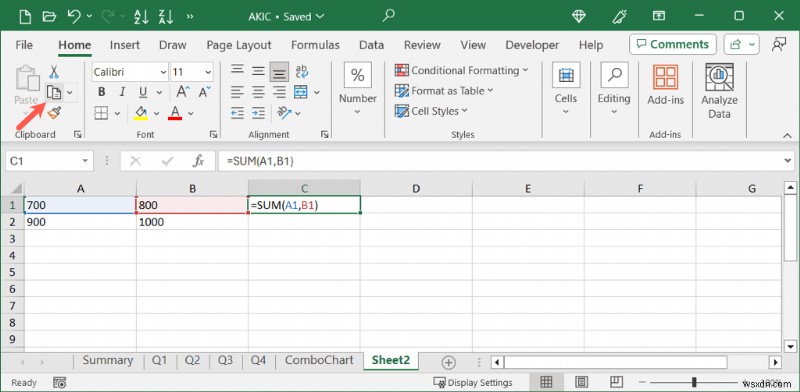This screenshot has width=800, height=392.
Task: Click the Analyze Data icon
Action: coord(719,78)
